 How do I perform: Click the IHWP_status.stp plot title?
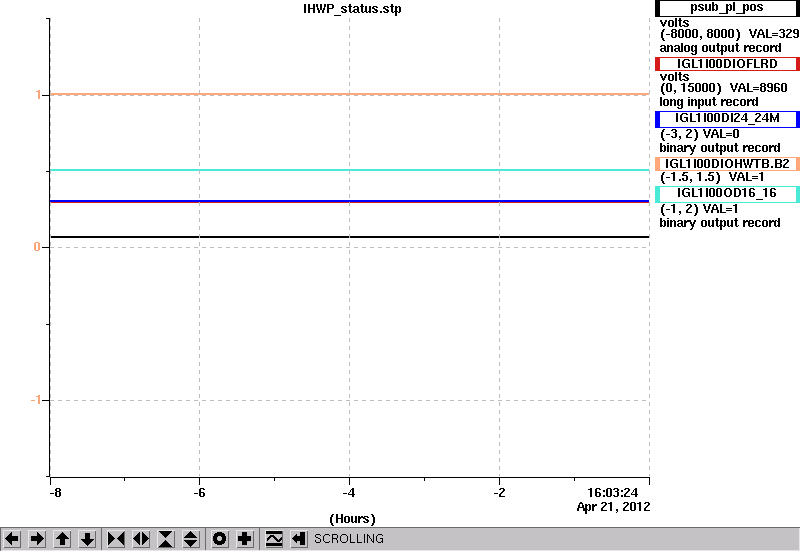(352, 9)
